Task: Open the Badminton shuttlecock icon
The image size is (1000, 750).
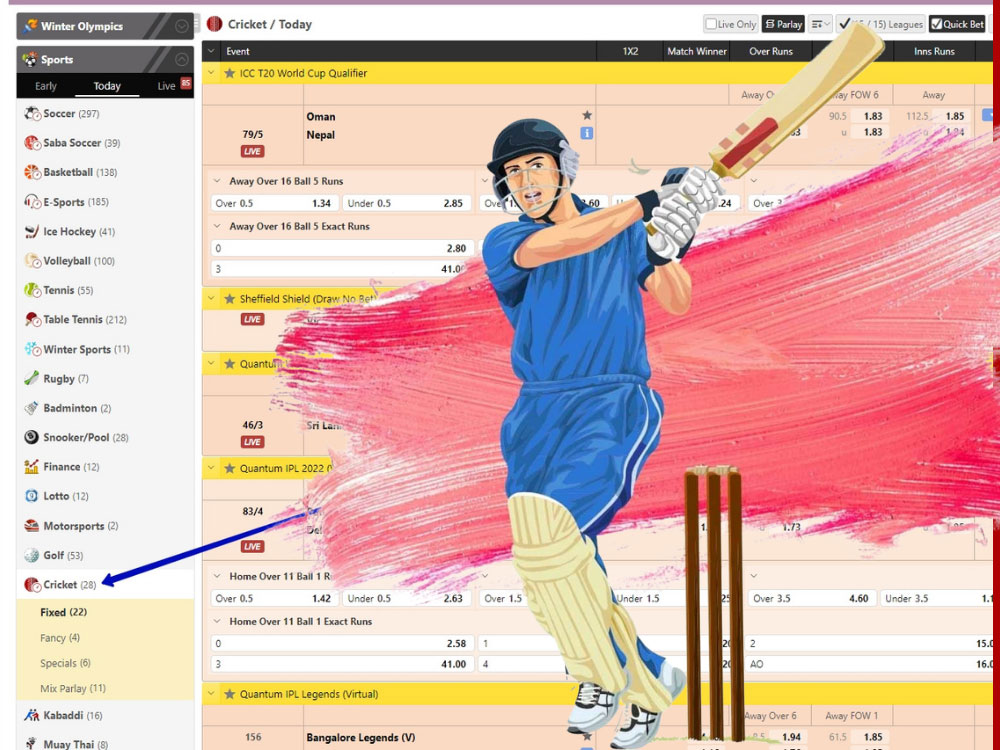Action: (x=32, y=408)
